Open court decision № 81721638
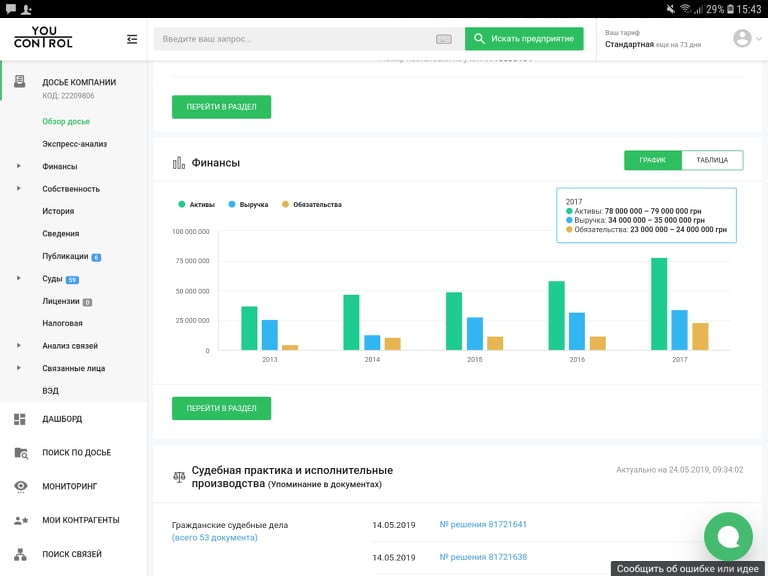 (483, 557)
